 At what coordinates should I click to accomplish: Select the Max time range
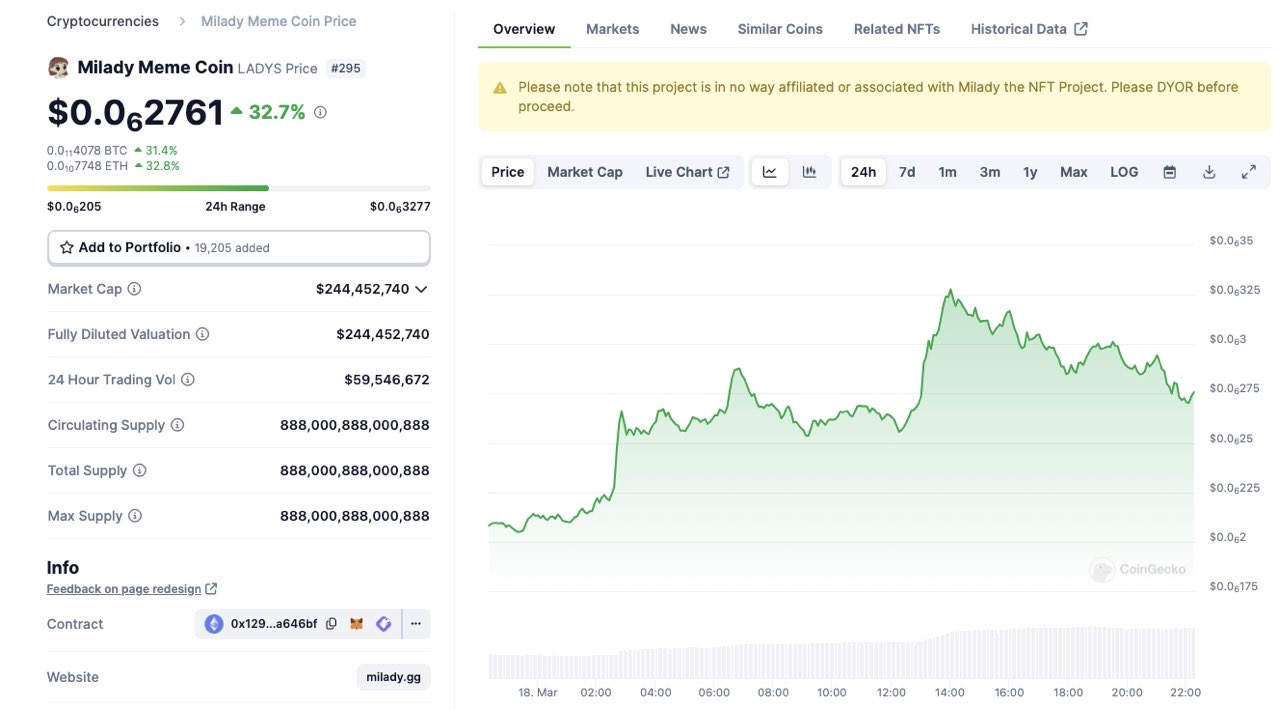[x=1073, y=172]
